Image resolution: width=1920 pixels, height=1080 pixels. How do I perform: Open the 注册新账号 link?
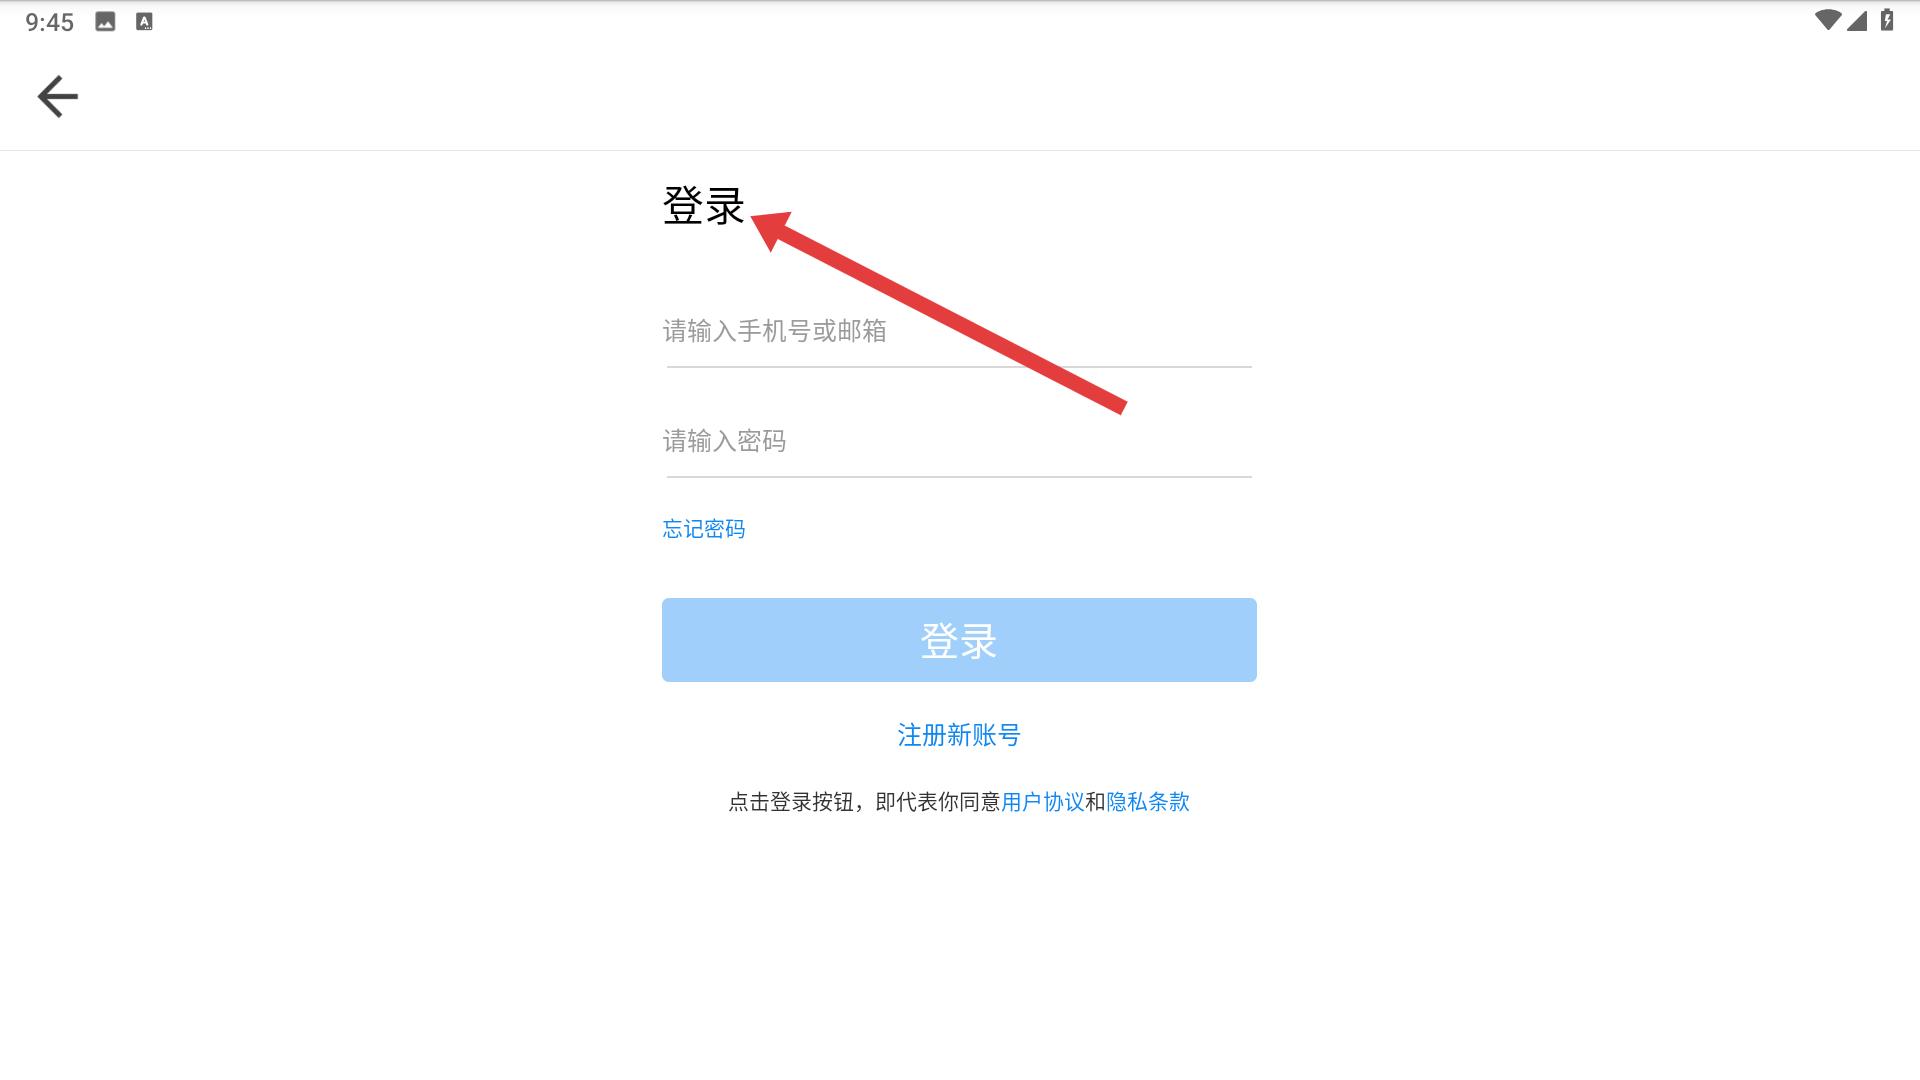point(959,735)
